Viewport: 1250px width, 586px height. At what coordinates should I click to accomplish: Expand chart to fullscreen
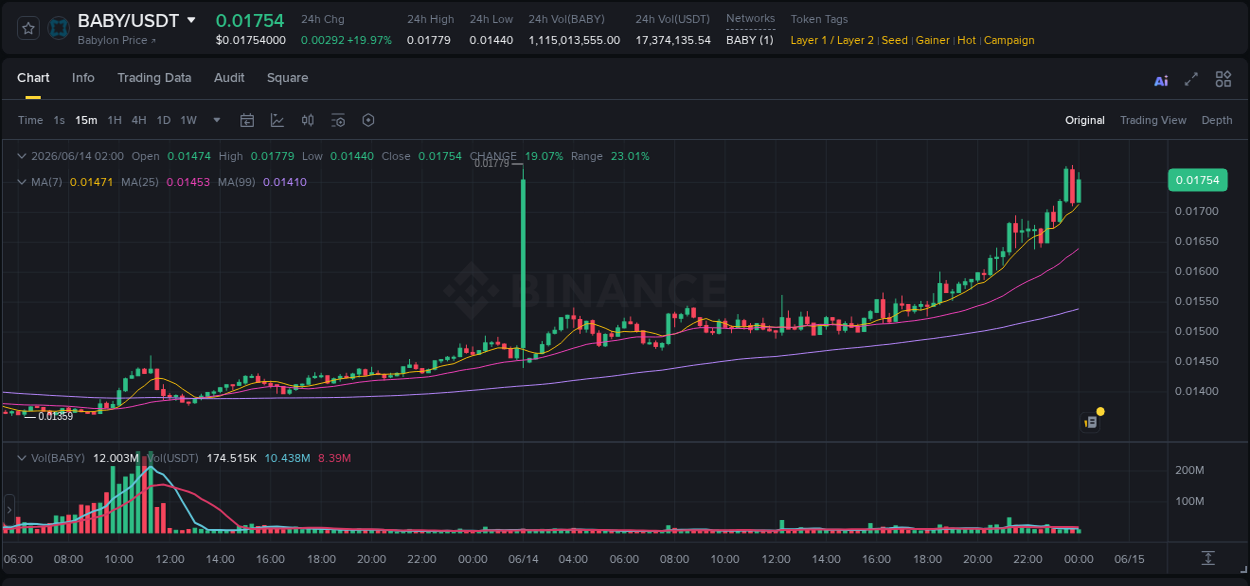(1191, 80)
